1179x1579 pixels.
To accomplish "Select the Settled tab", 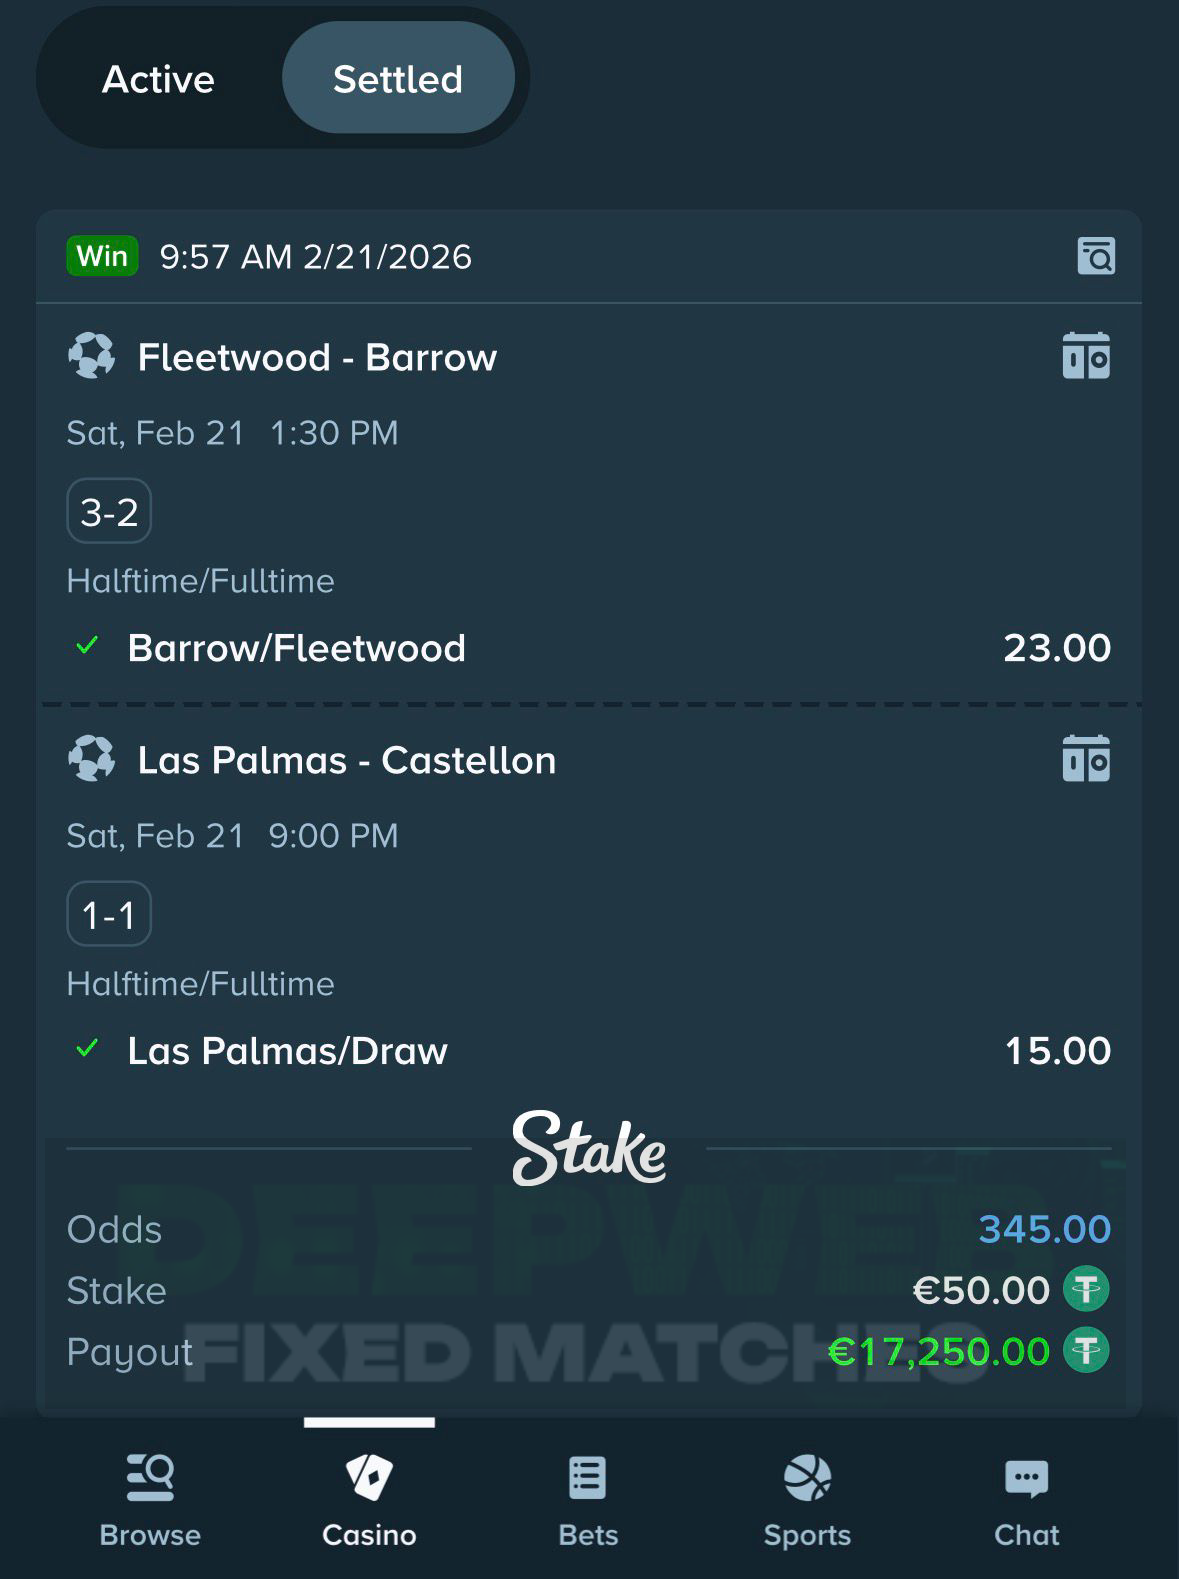I will click(x=399, y=78).
